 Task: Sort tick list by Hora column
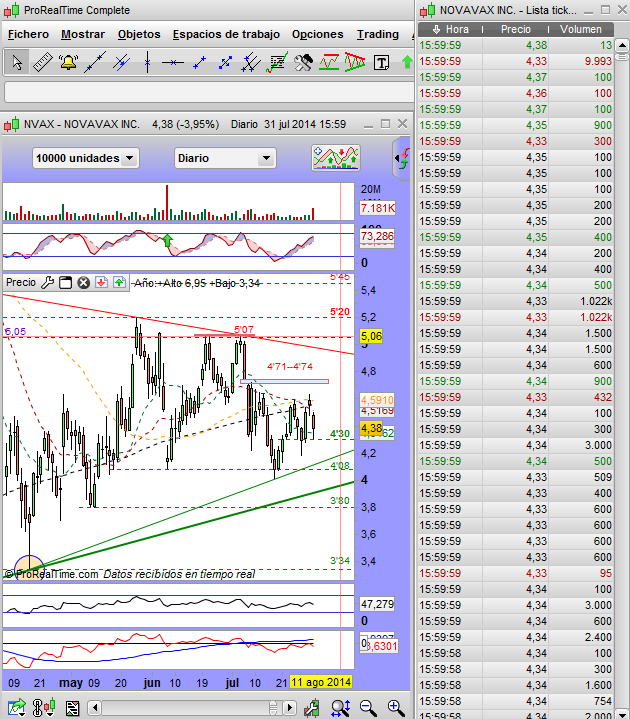(450, 29)
